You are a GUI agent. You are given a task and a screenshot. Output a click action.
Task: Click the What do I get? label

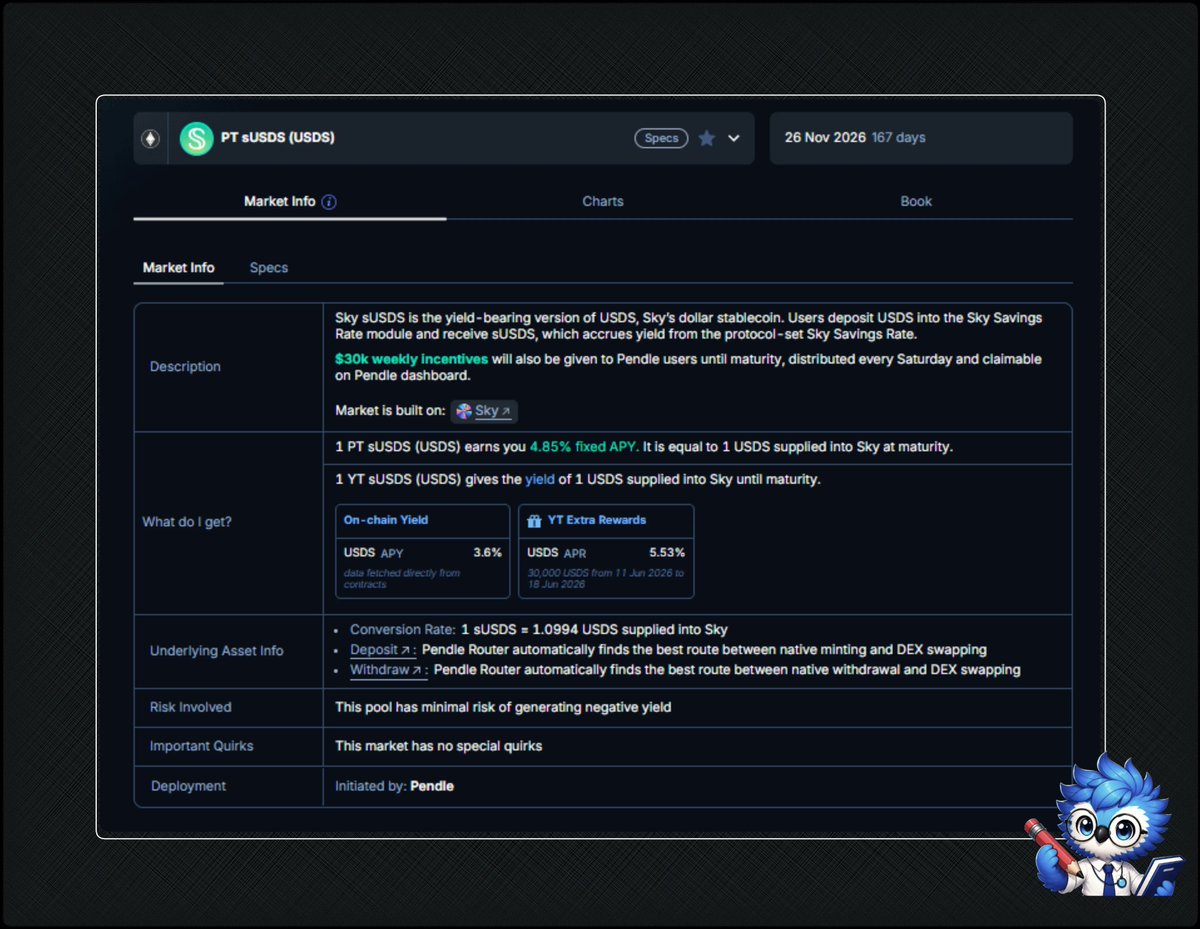187,522
